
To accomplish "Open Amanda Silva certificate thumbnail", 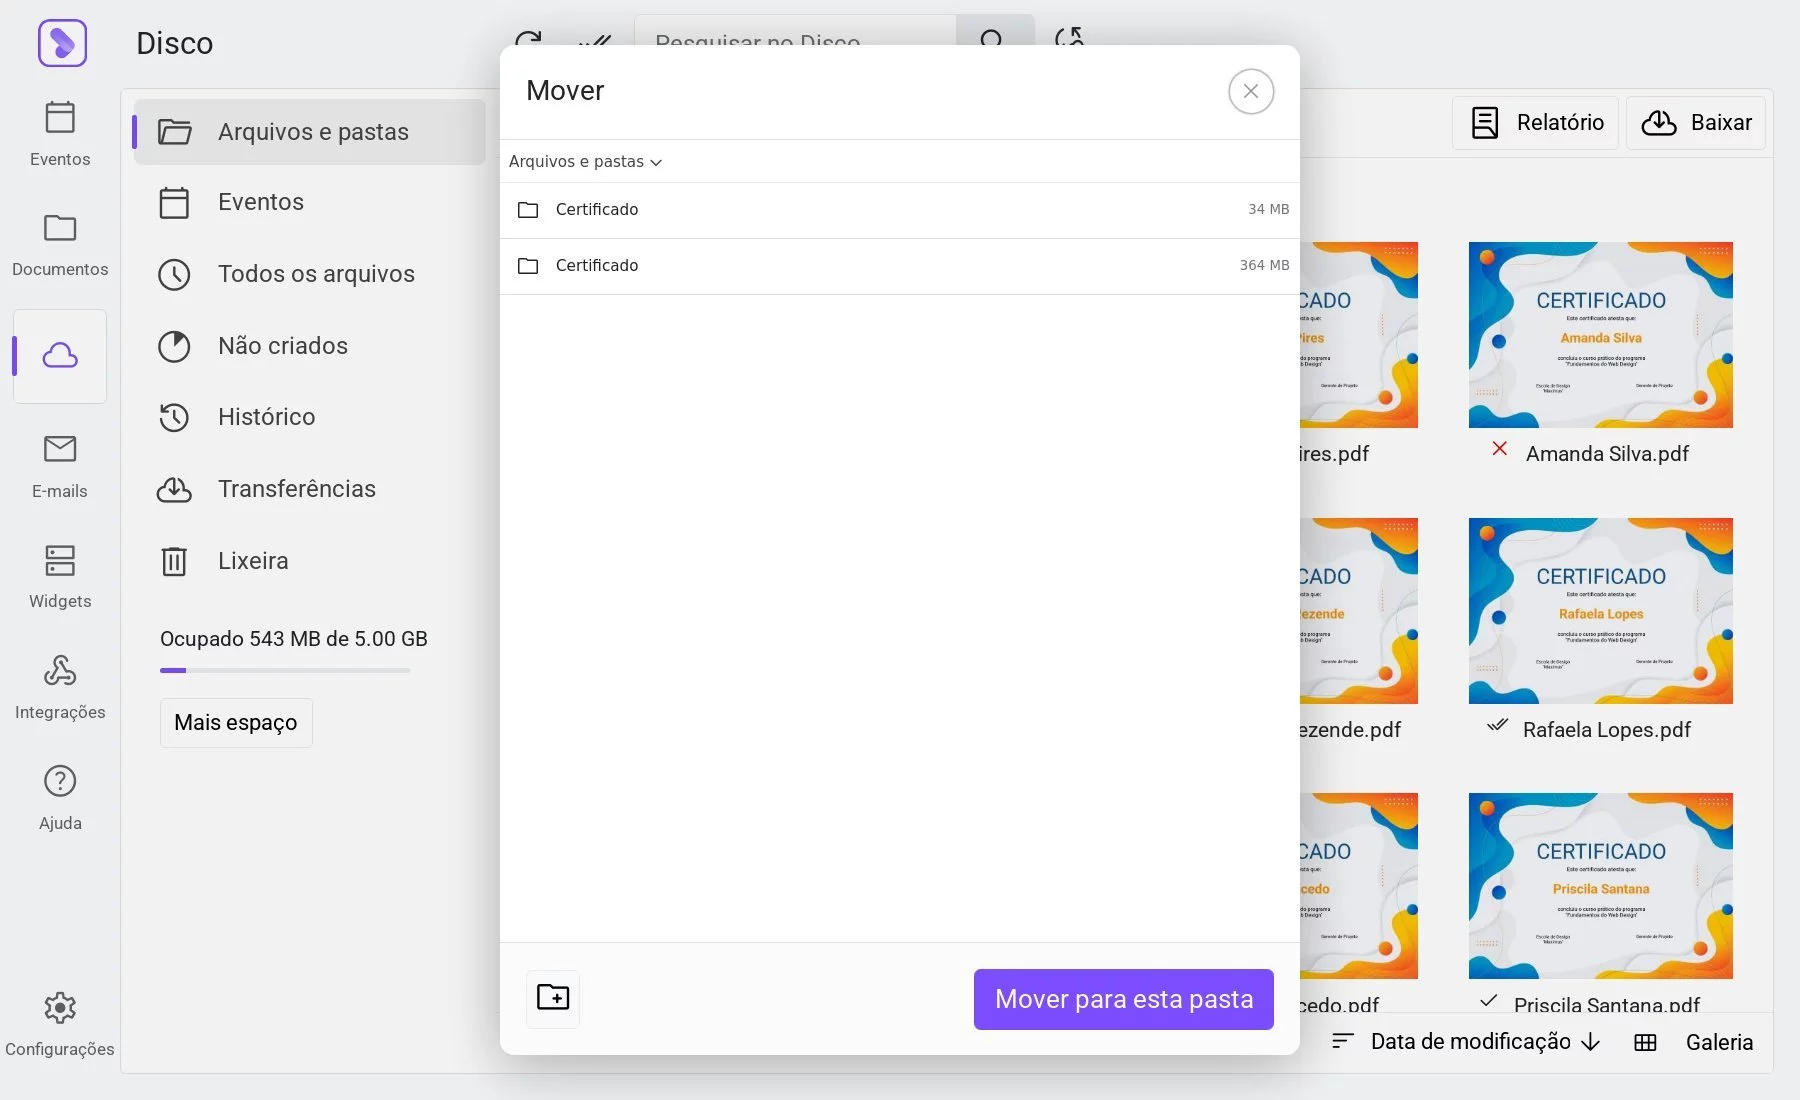I will [x=1600, y=335].
